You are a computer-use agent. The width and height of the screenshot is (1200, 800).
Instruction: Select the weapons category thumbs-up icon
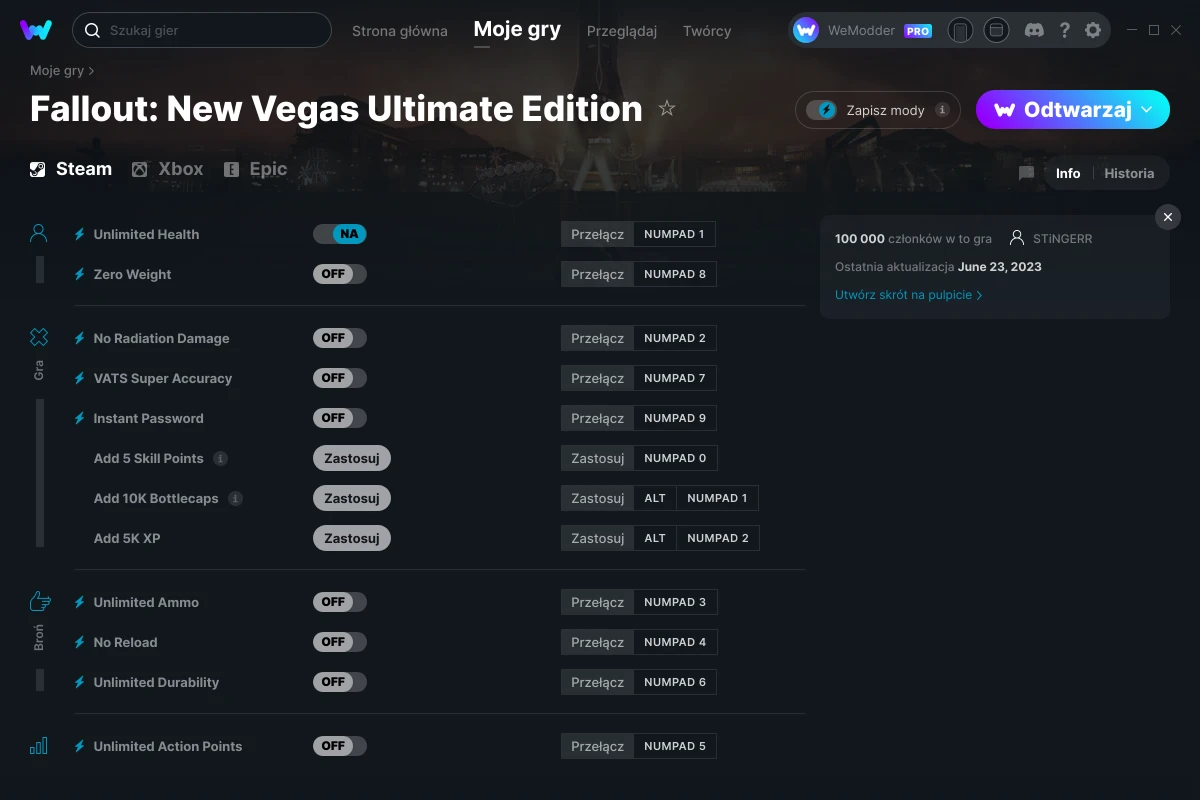(x=39, y=601)
